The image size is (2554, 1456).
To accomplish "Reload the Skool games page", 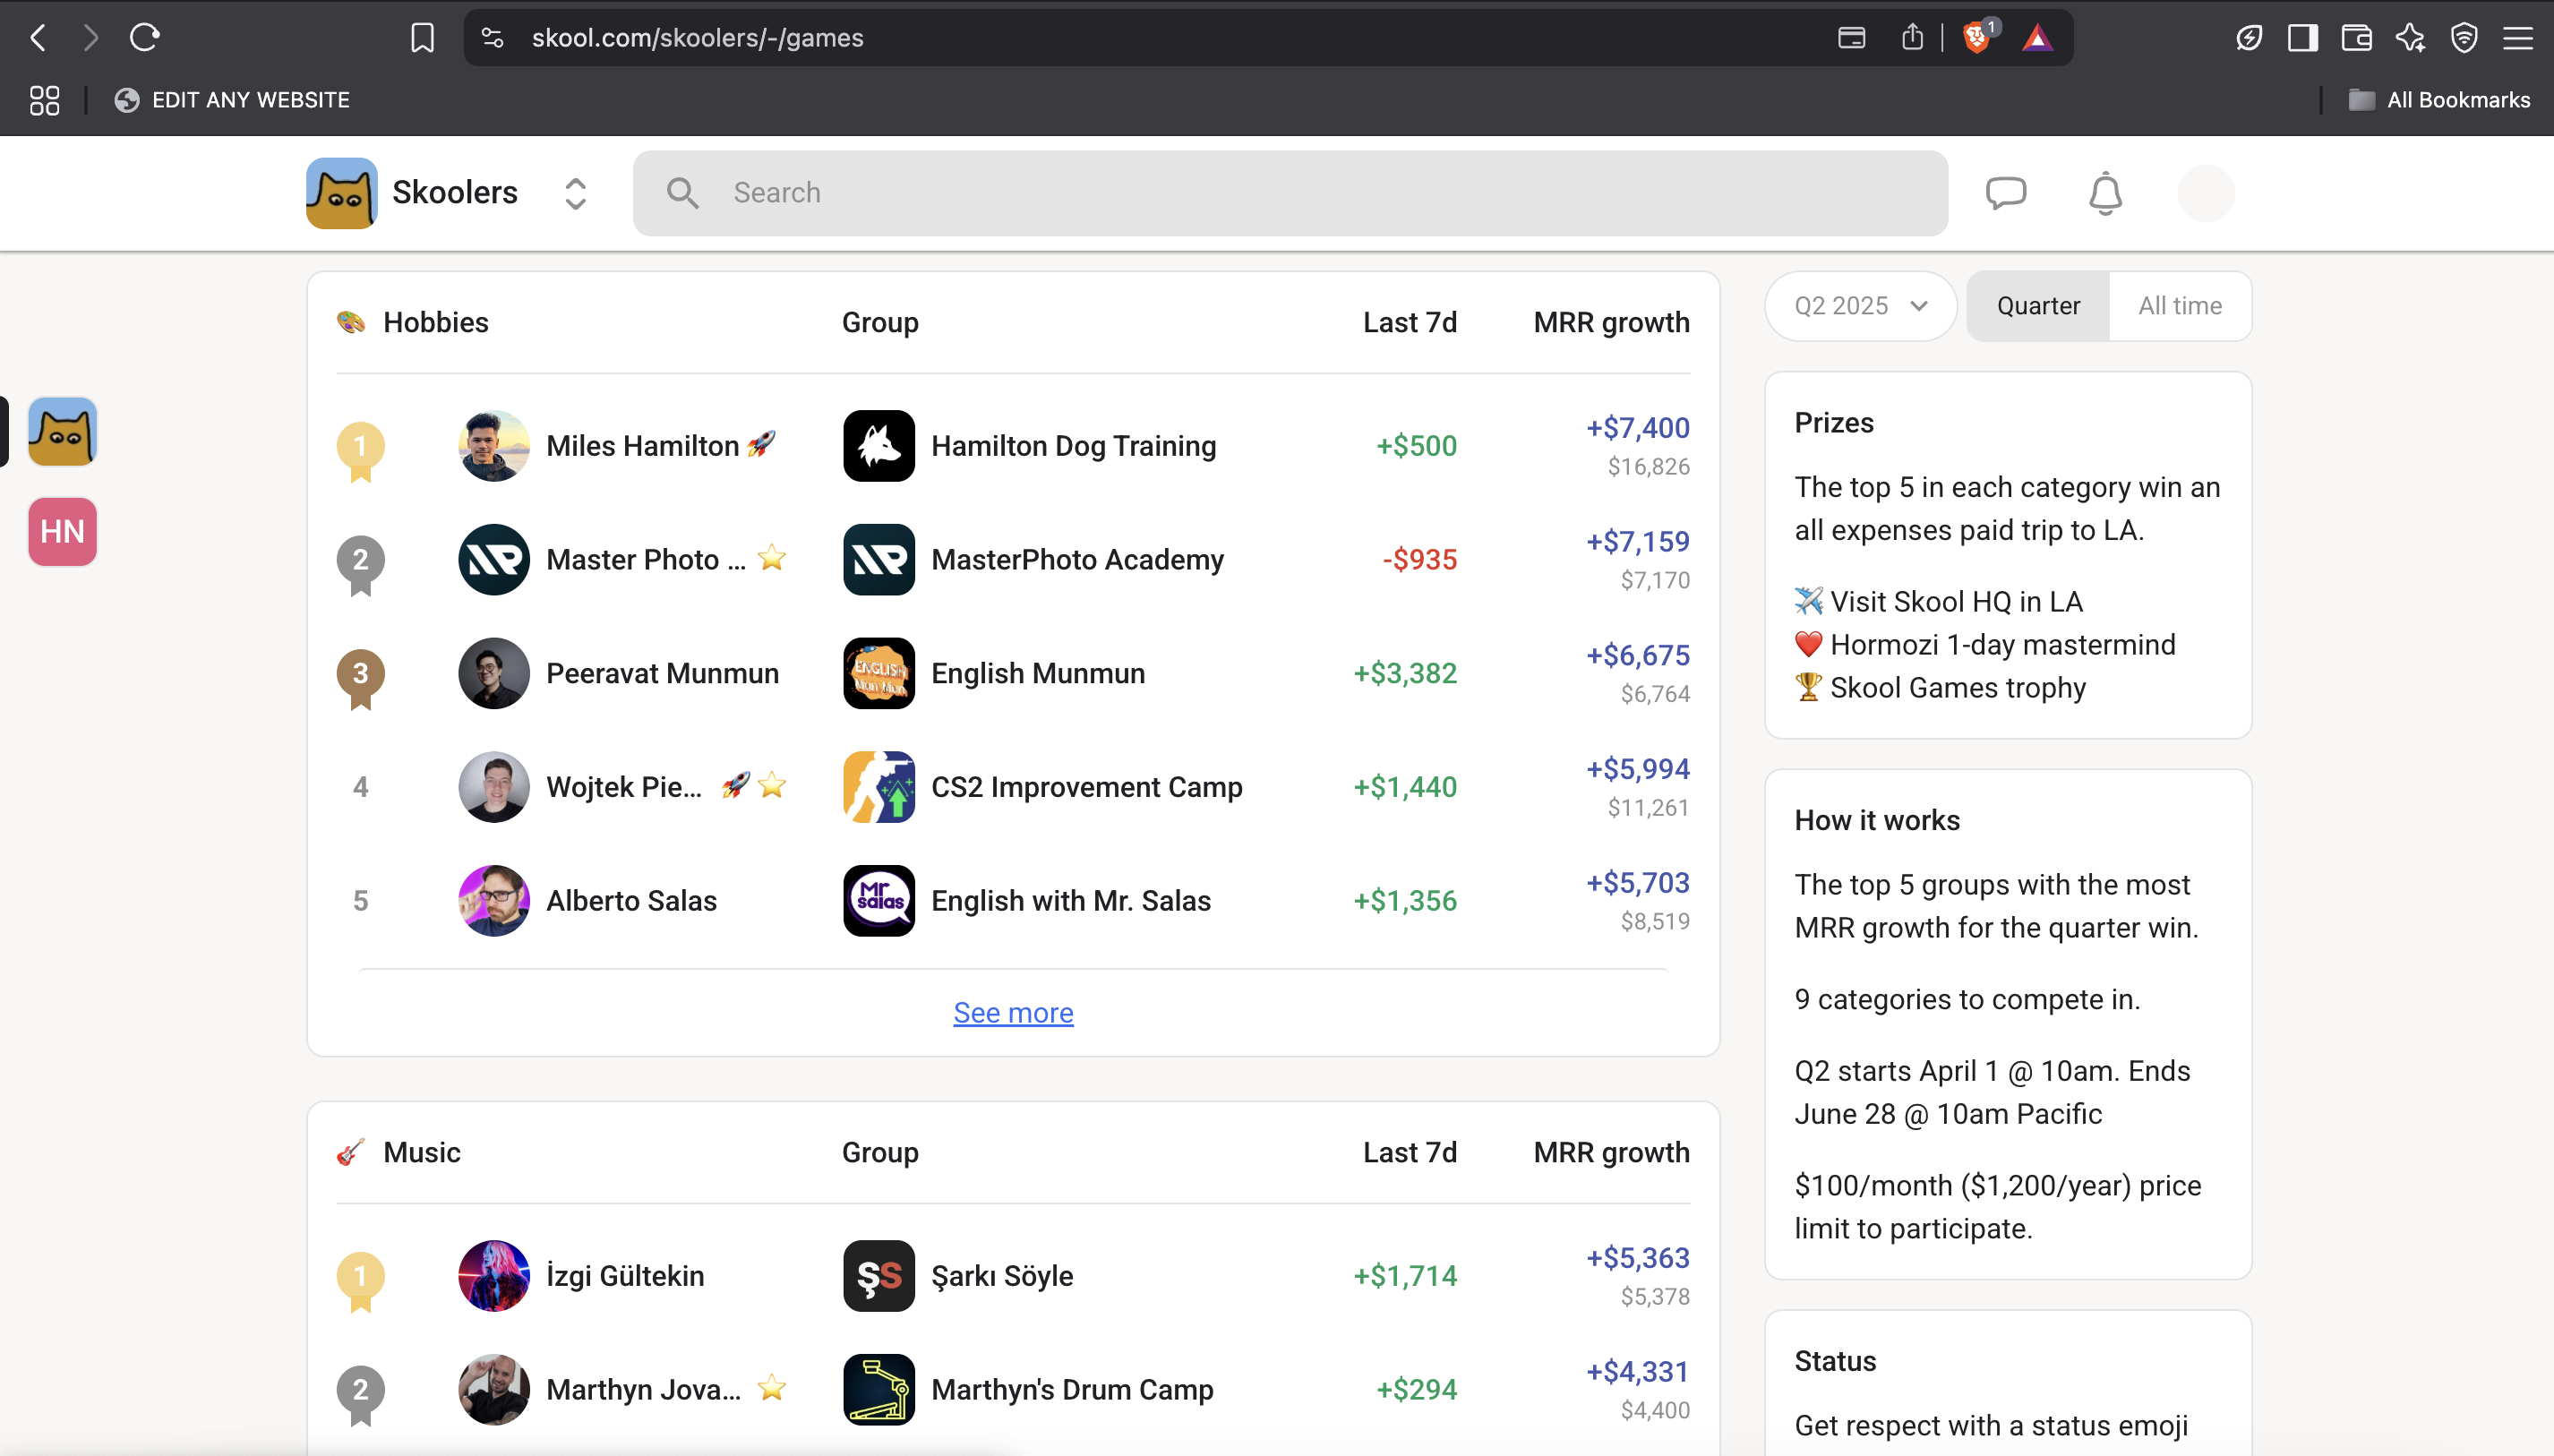I will pos(145,38).
